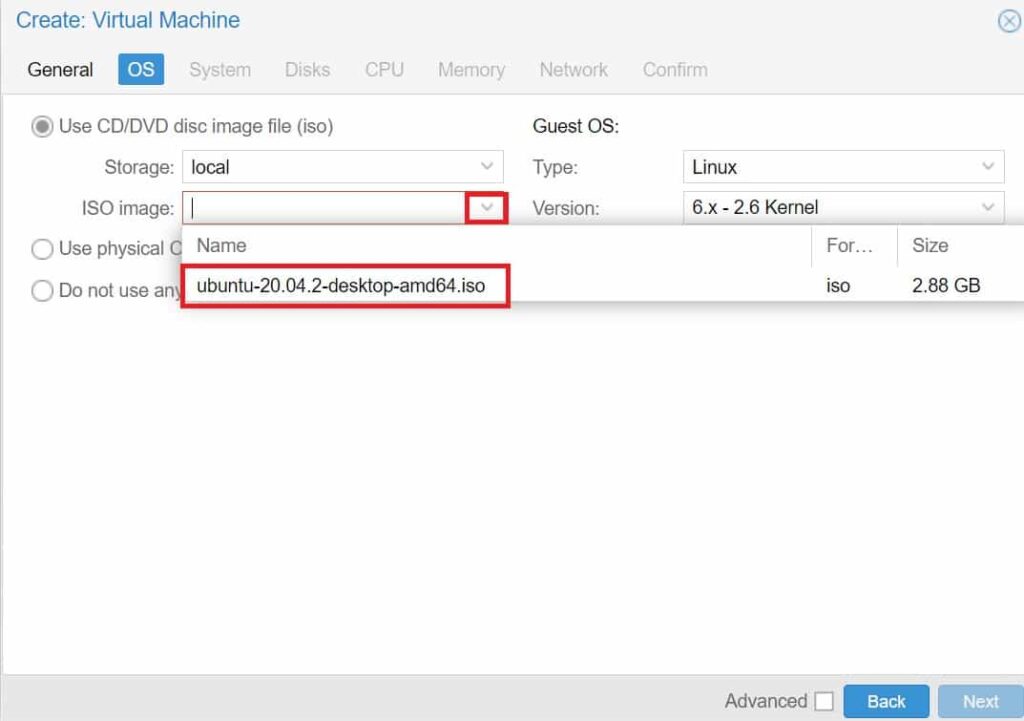Go to the CPU tab

click(383, 69)
